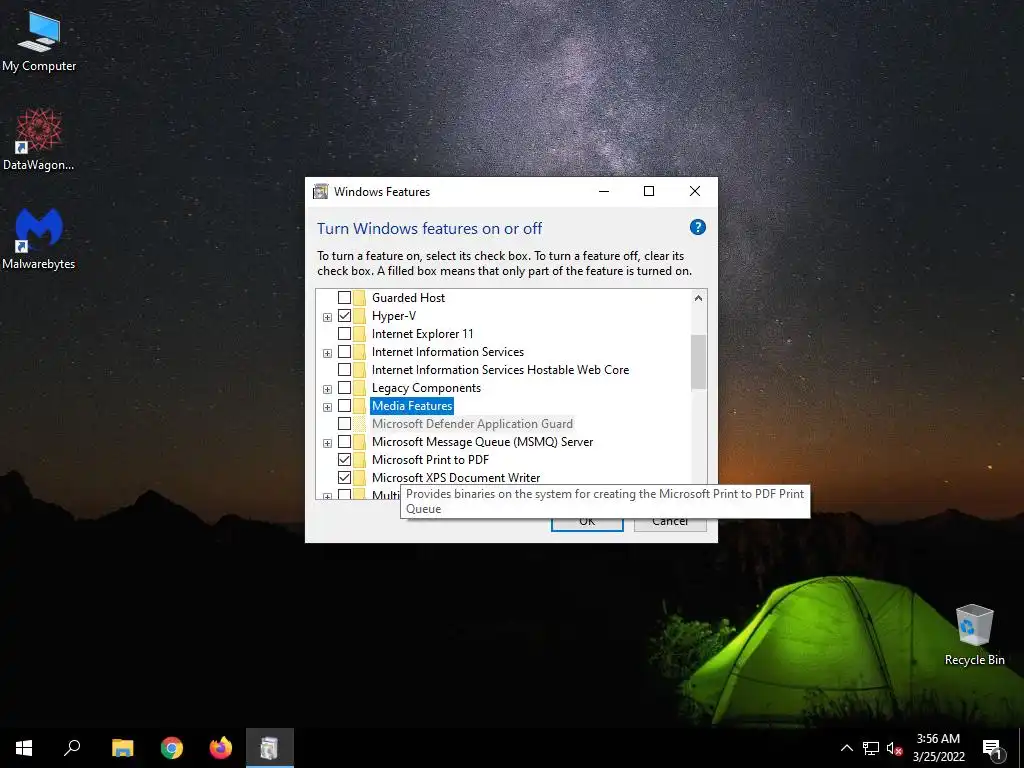Viewport: 1024px width, 768px height.
Task: Open the Windows Start menu
Action: point(24,748)
